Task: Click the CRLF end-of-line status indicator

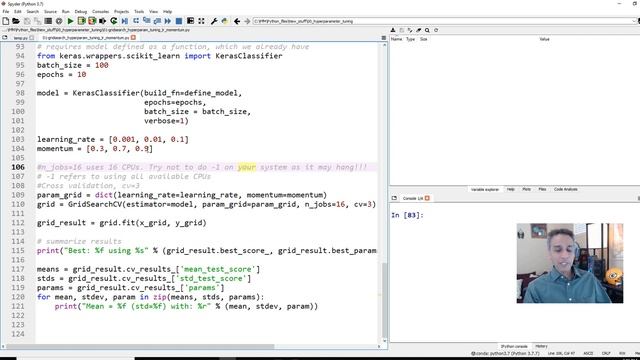Action: (606, 353)
